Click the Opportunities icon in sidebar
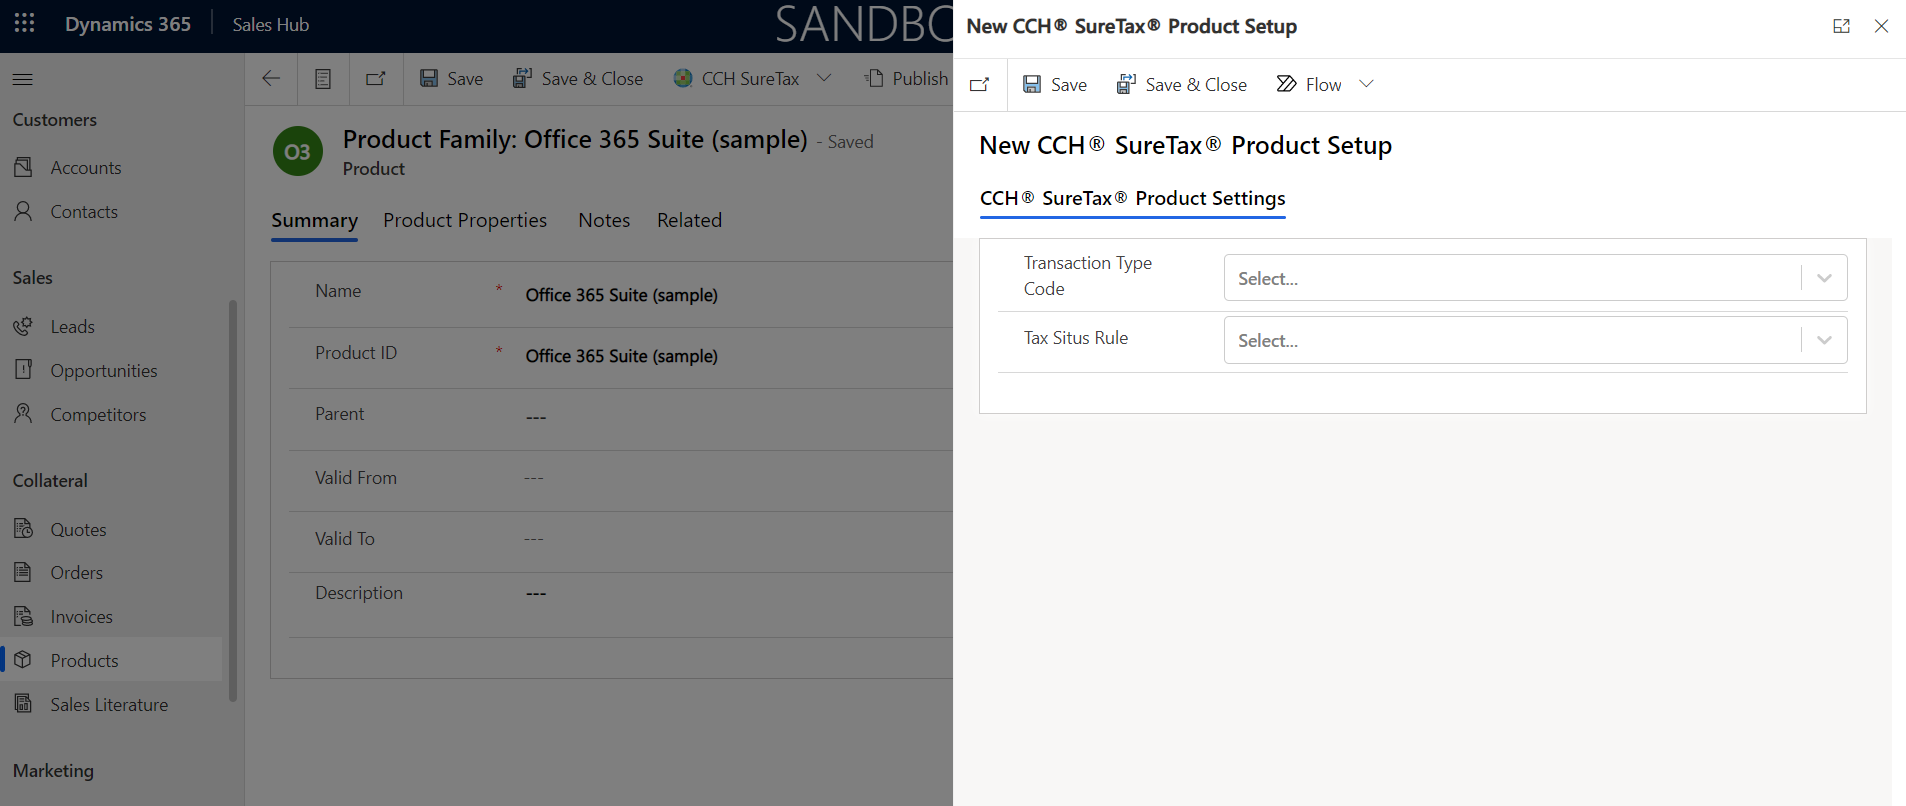The height and width of the screenshot is (806, 1906). click(24, 370)
